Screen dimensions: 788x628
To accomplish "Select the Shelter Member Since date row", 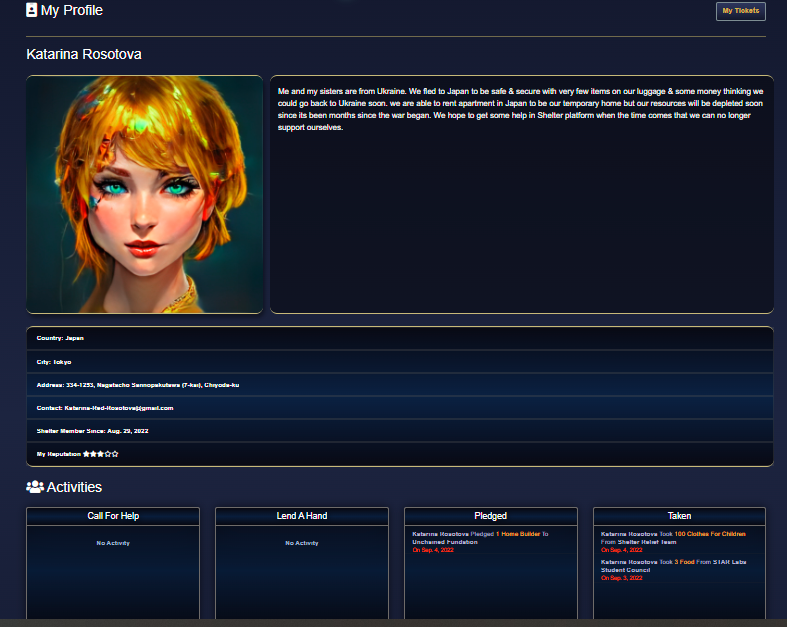I will coord(400,431).
